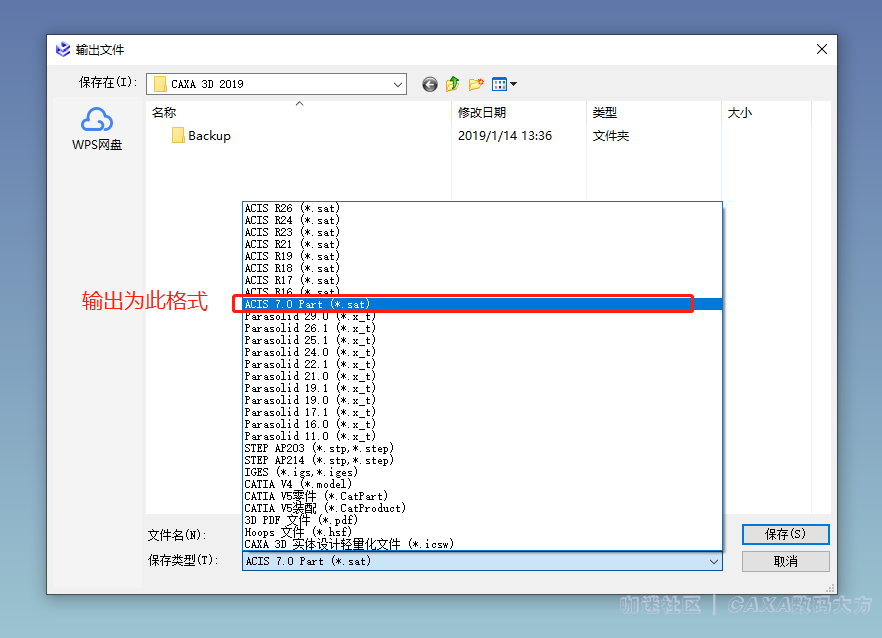Screen dimensions: 882x638
Task: Pick Parasolid 26.1 (*.x_t) format
Action: coord(482,328)
